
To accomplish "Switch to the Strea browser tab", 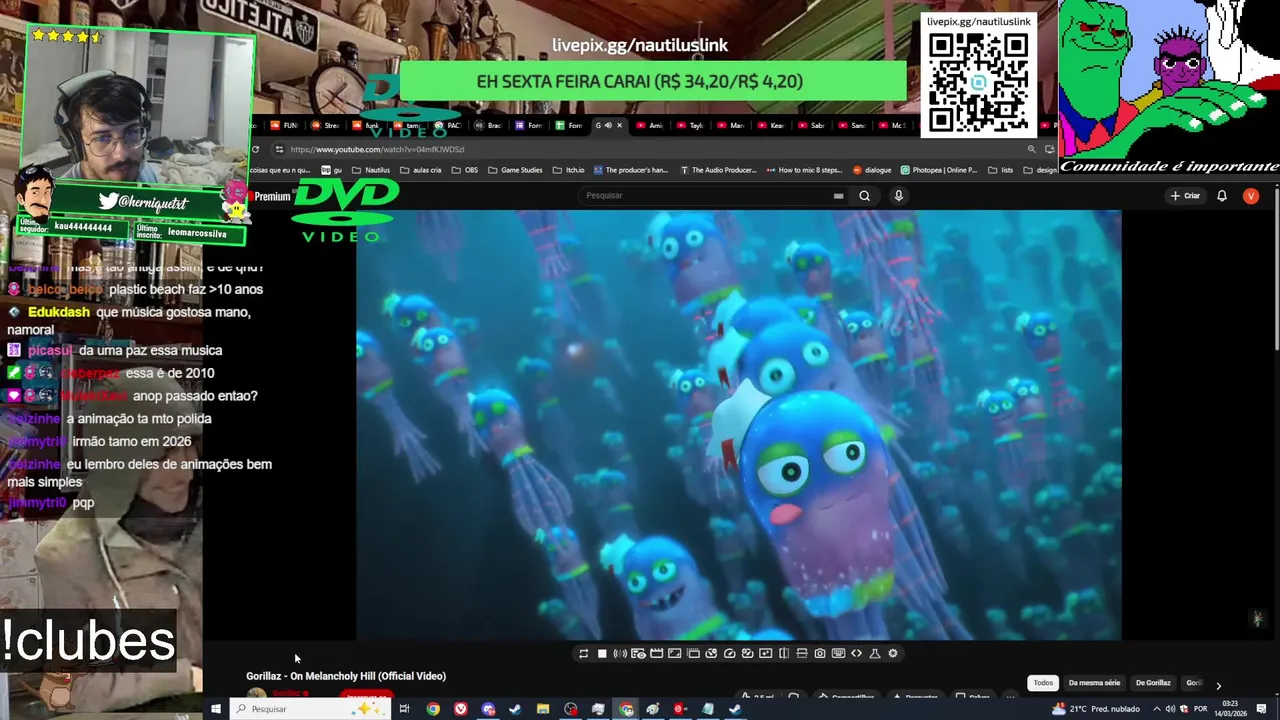I will (325, 125).
